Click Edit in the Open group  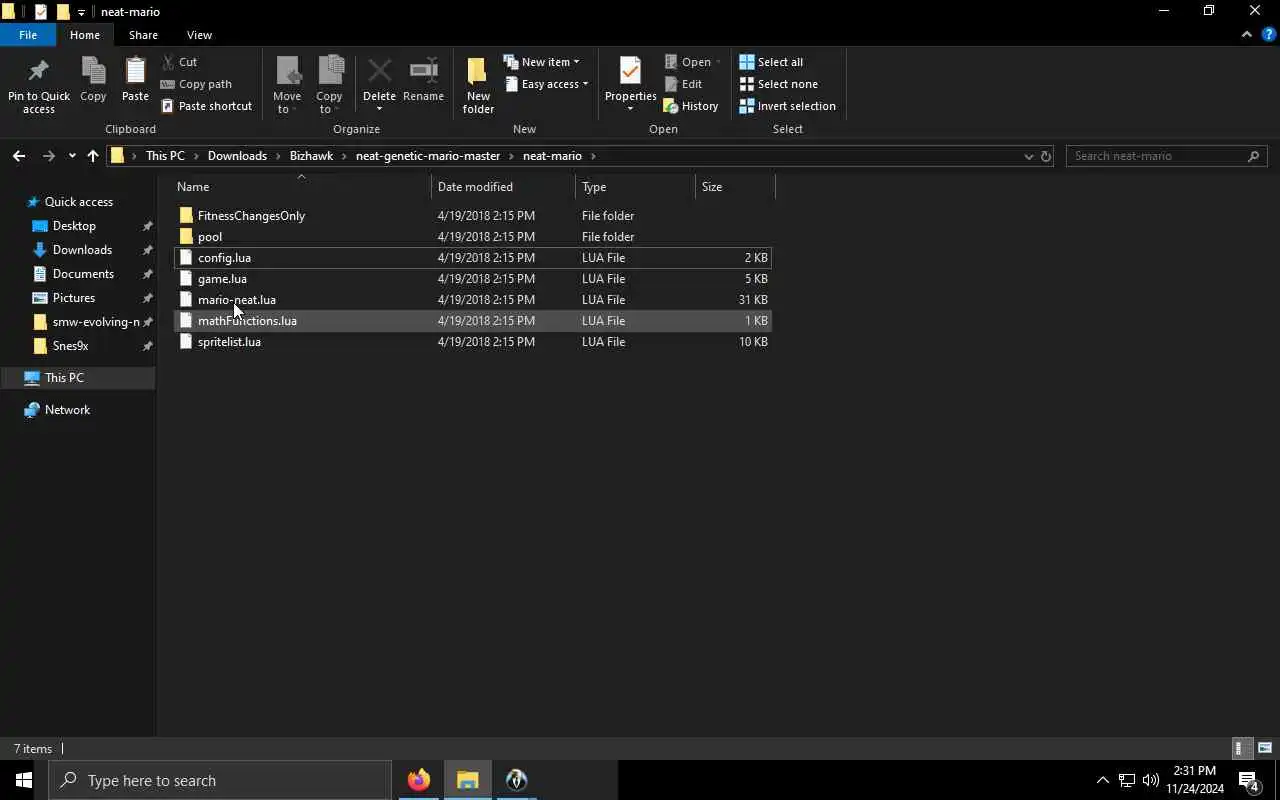click(683, 84)
